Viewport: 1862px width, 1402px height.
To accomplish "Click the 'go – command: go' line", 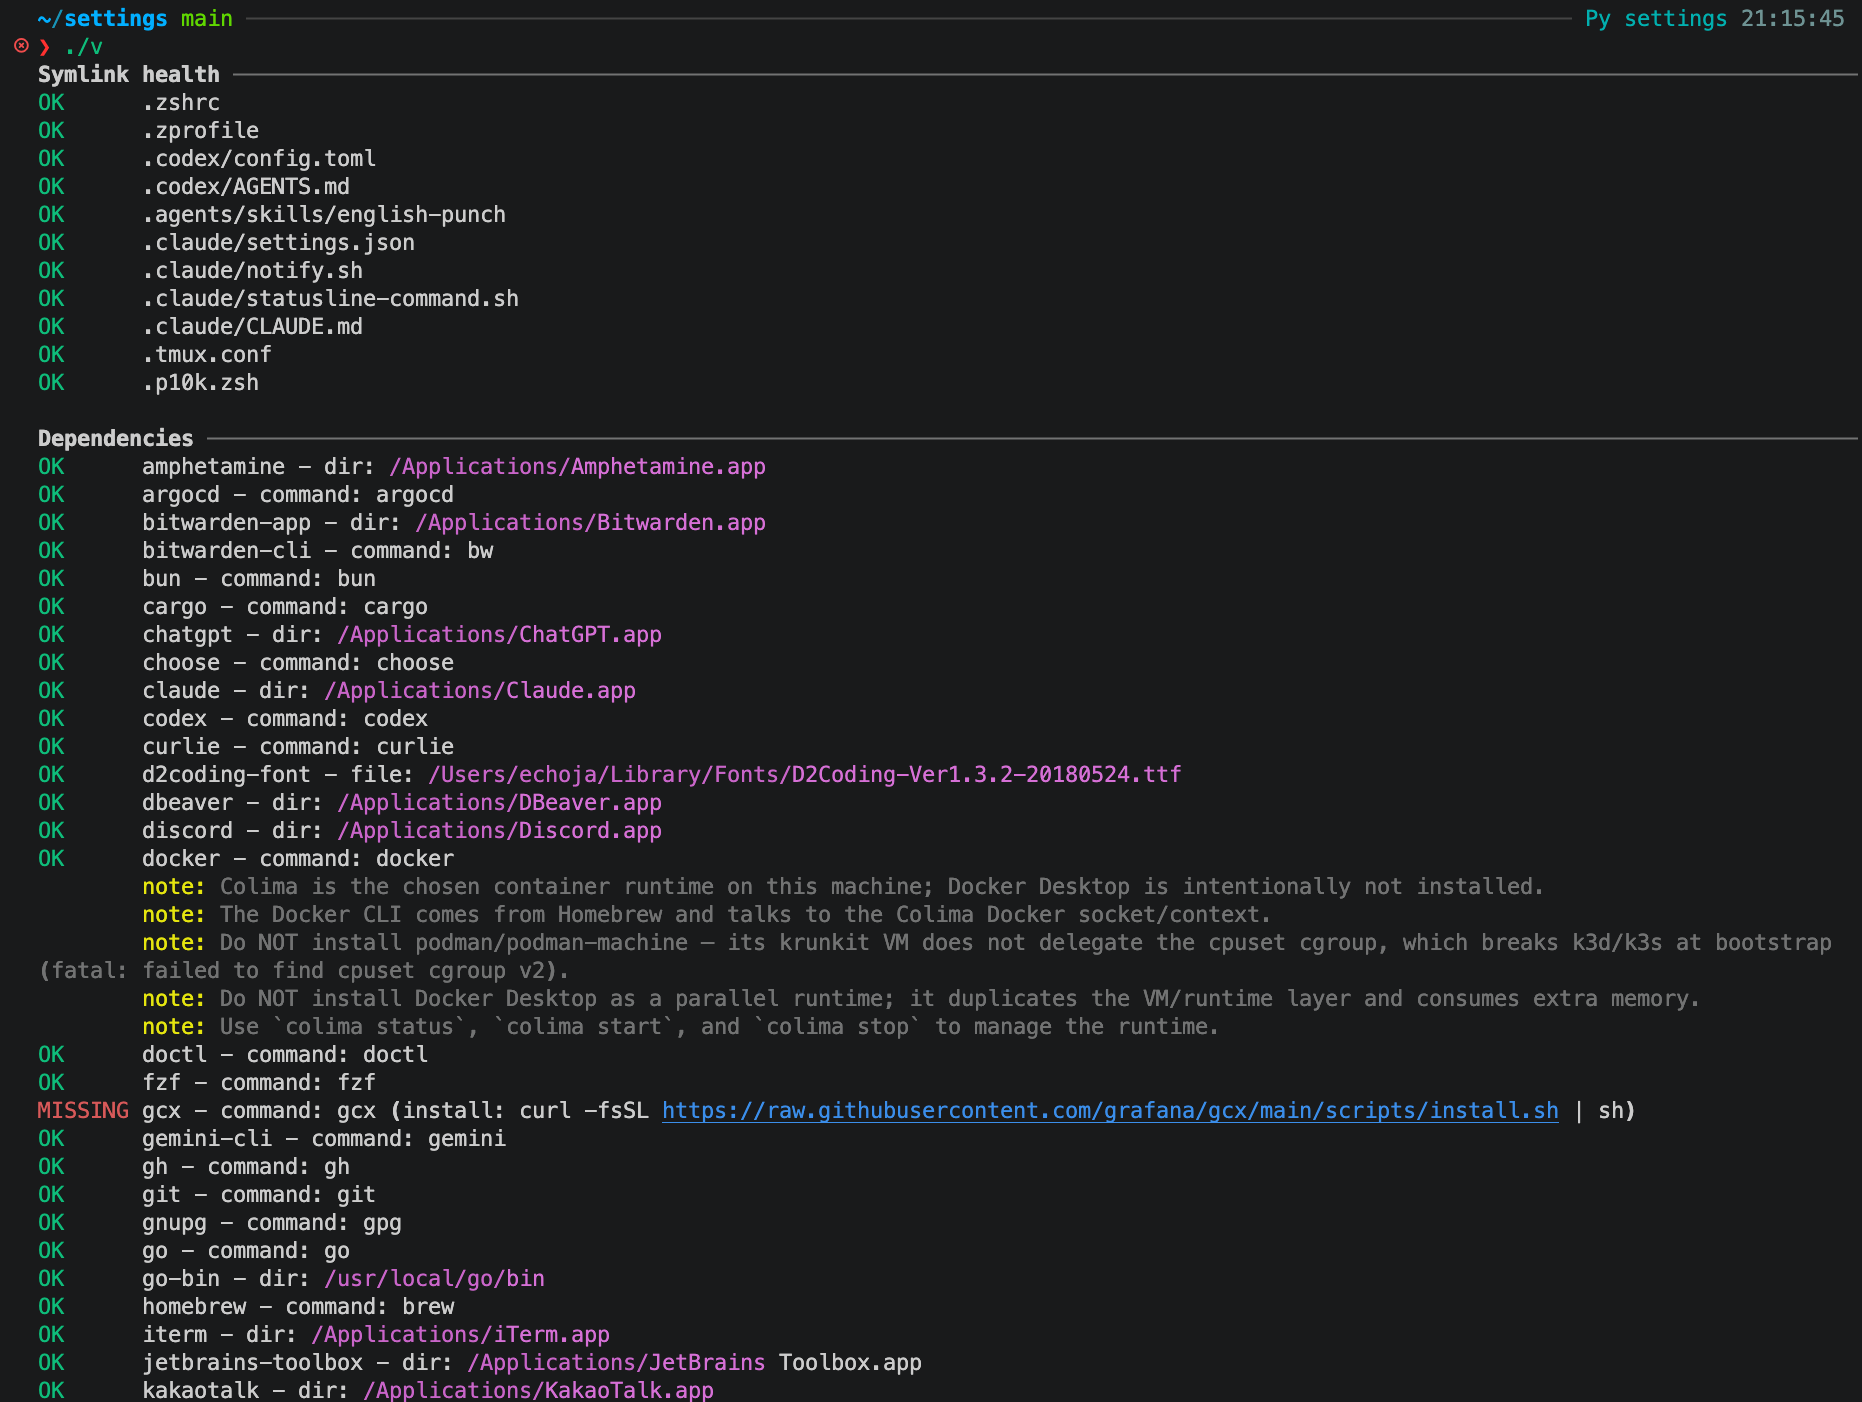I will (x=246, y=1251).
